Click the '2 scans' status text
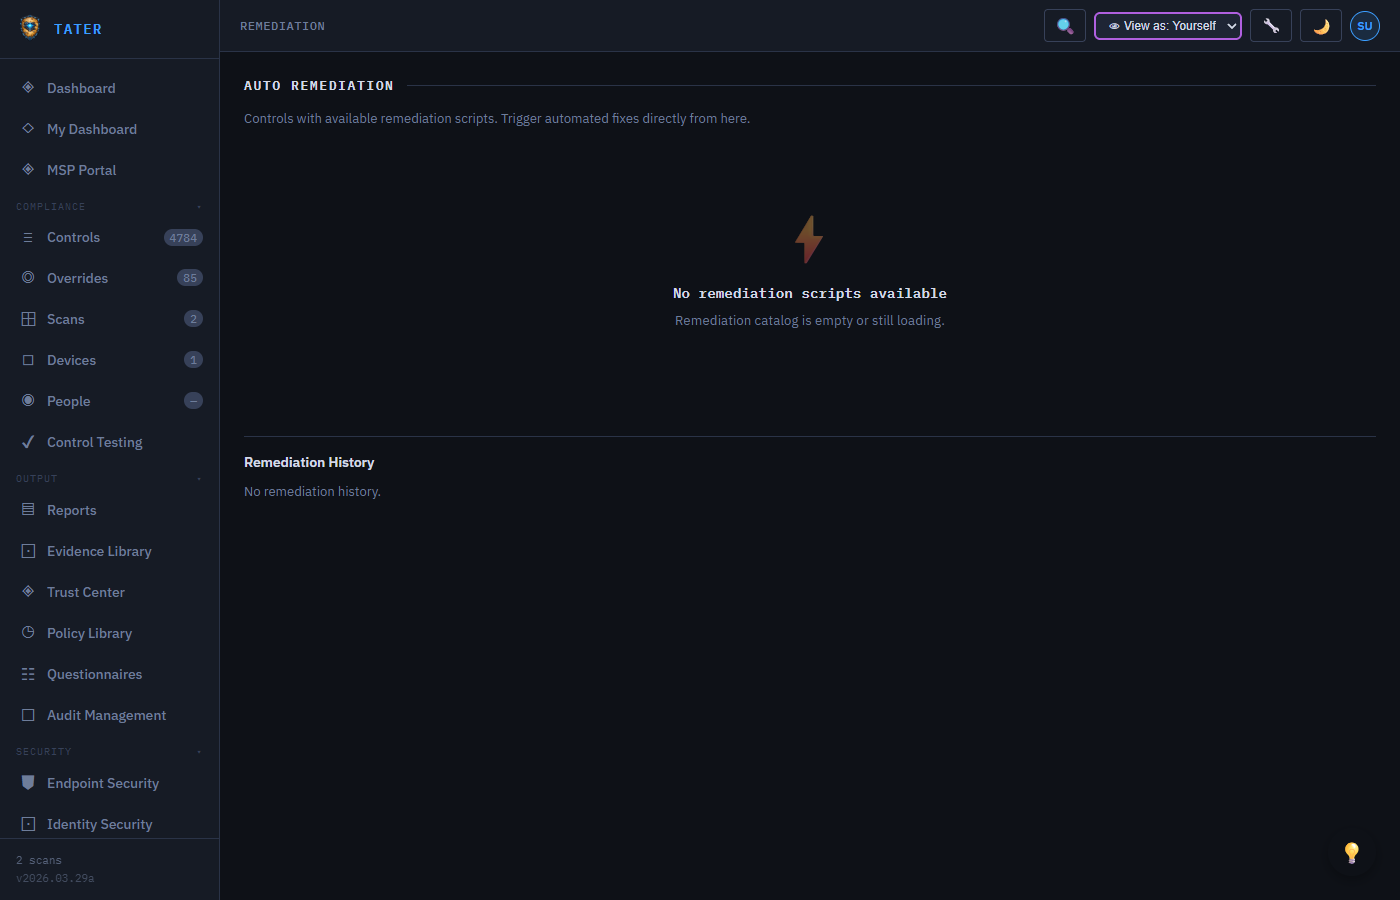The height and width of the screenshot is (900, 1400). 39,860
